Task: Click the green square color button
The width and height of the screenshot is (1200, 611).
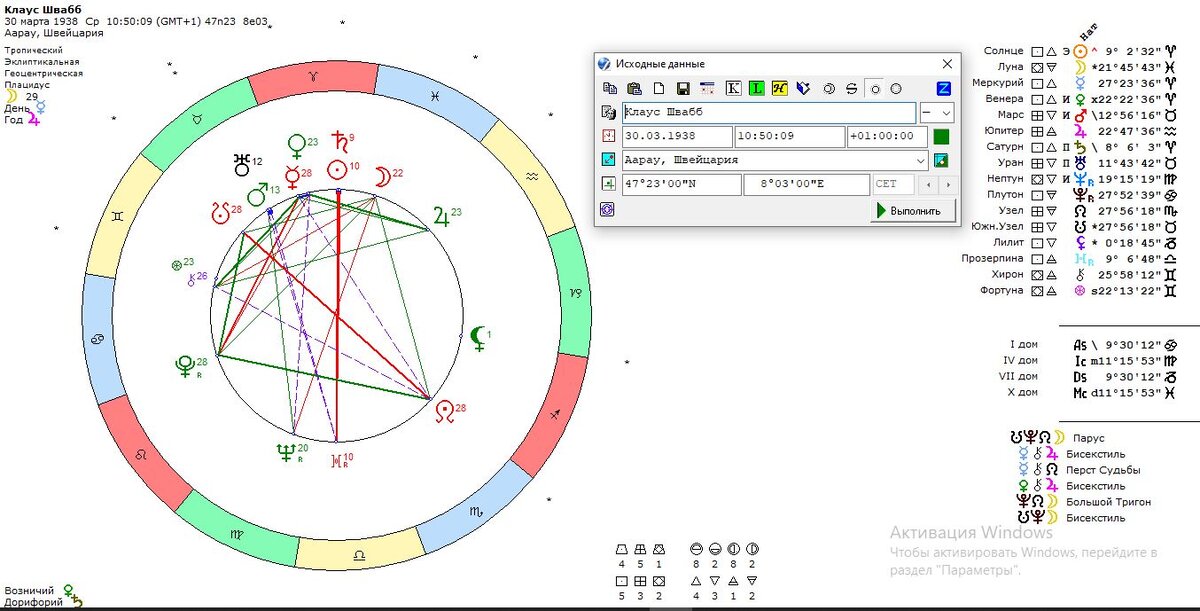Action: pyautogui.click(x=941, y=136)
